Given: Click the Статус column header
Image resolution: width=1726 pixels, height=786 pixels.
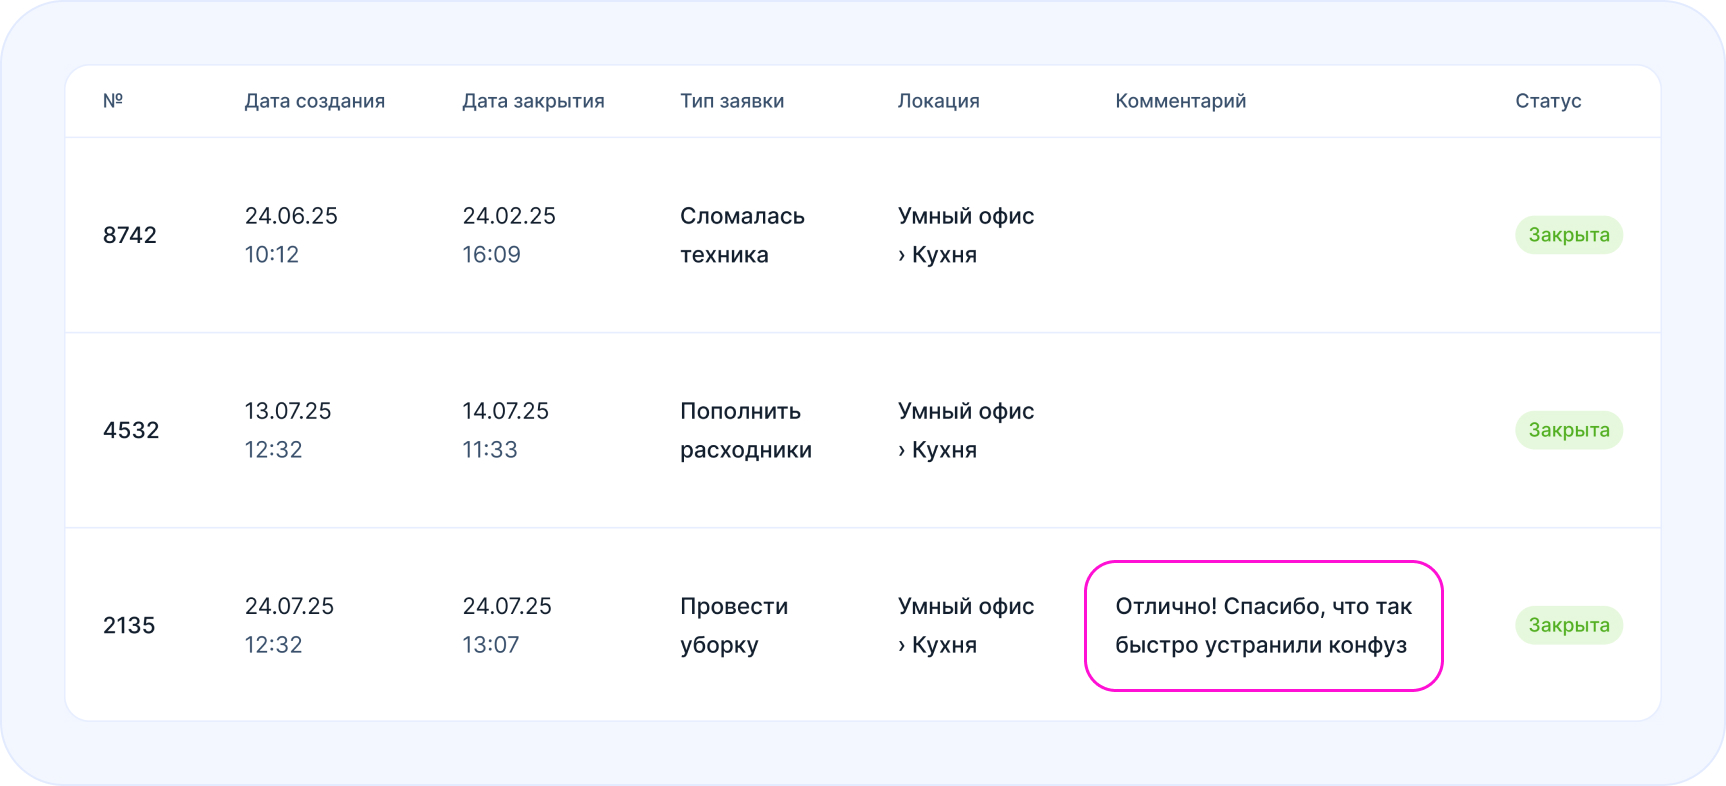Looking at the screenshot, I should coord(1548,101).
